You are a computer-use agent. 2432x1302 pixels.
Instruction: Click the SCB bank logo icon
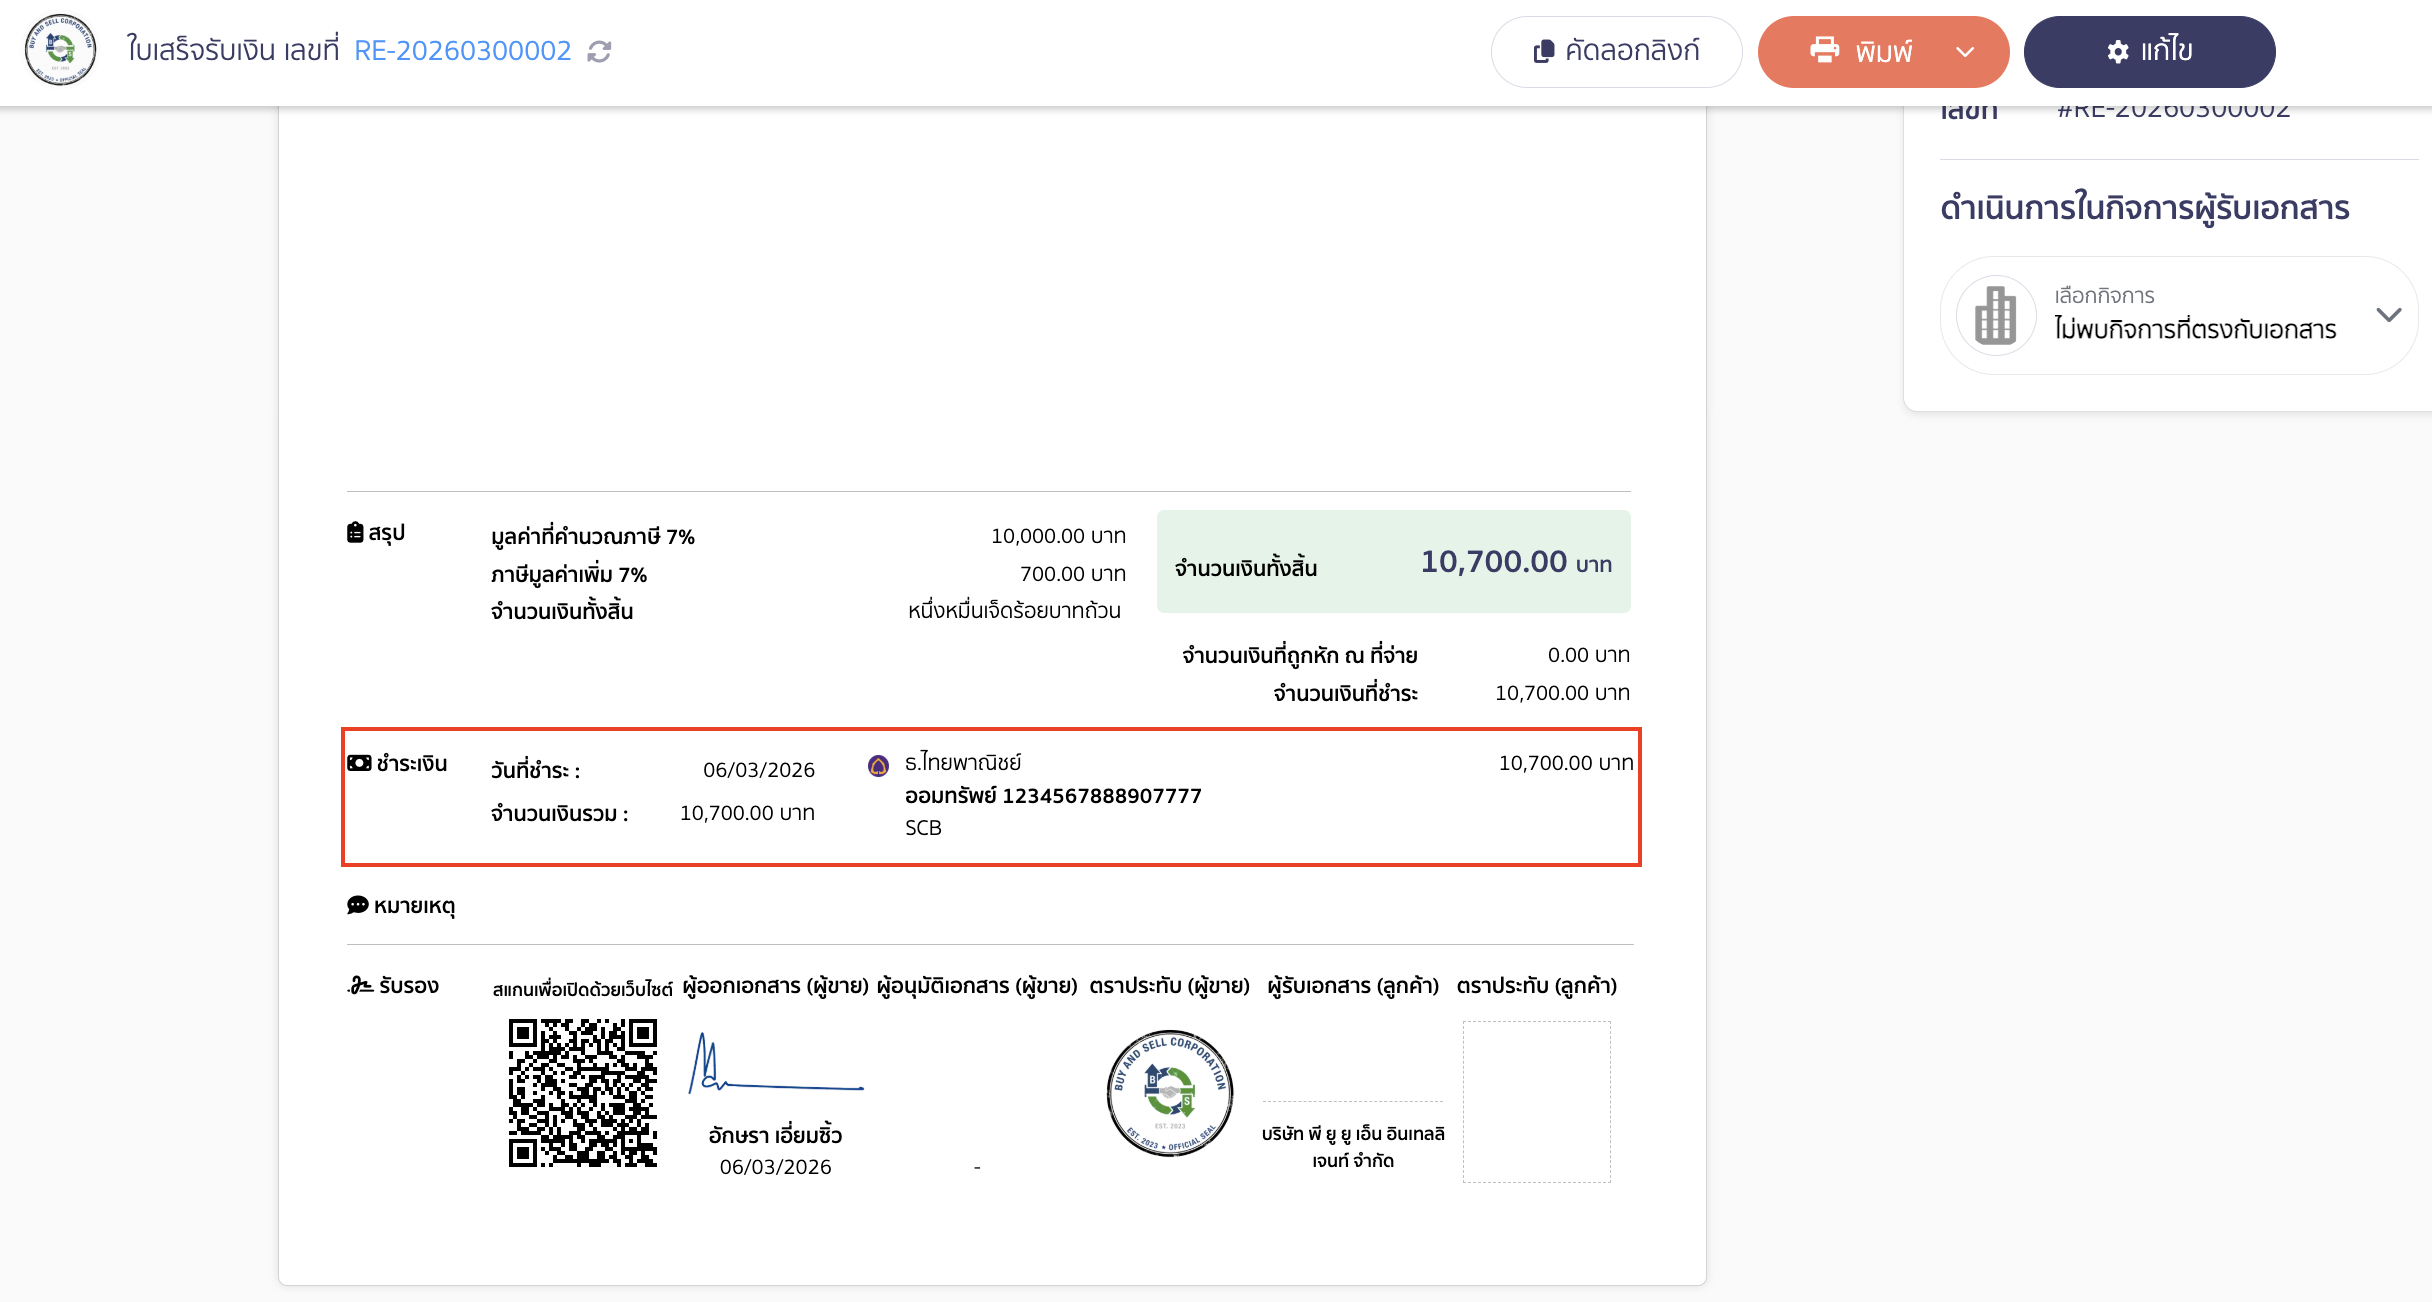pos(878,766)
